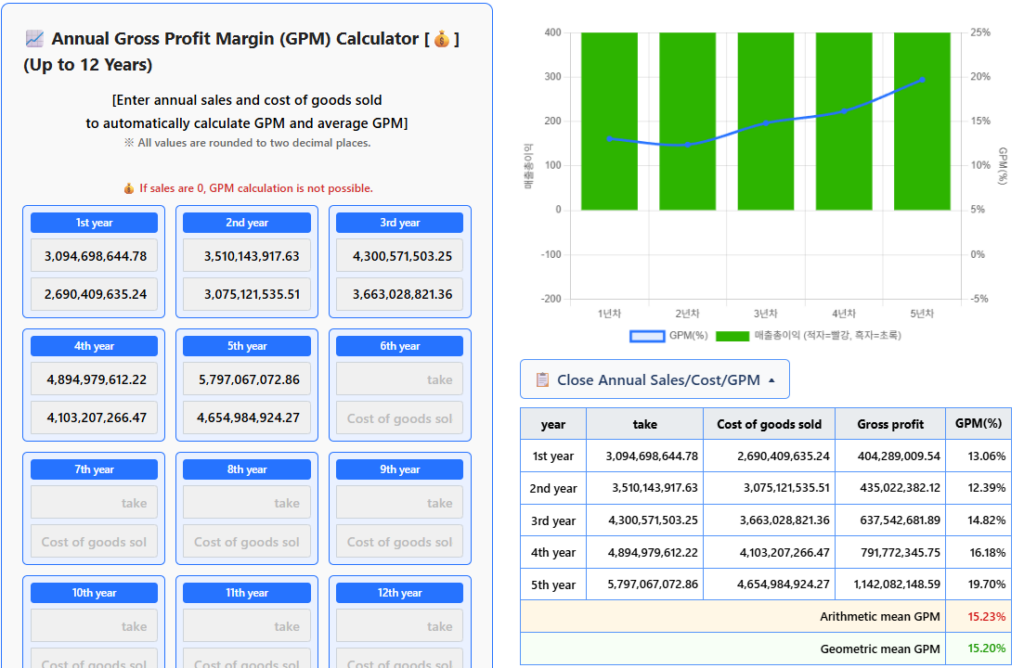Click the 5th year header label
Screen dimensions: 1024x668
point(247,346)
